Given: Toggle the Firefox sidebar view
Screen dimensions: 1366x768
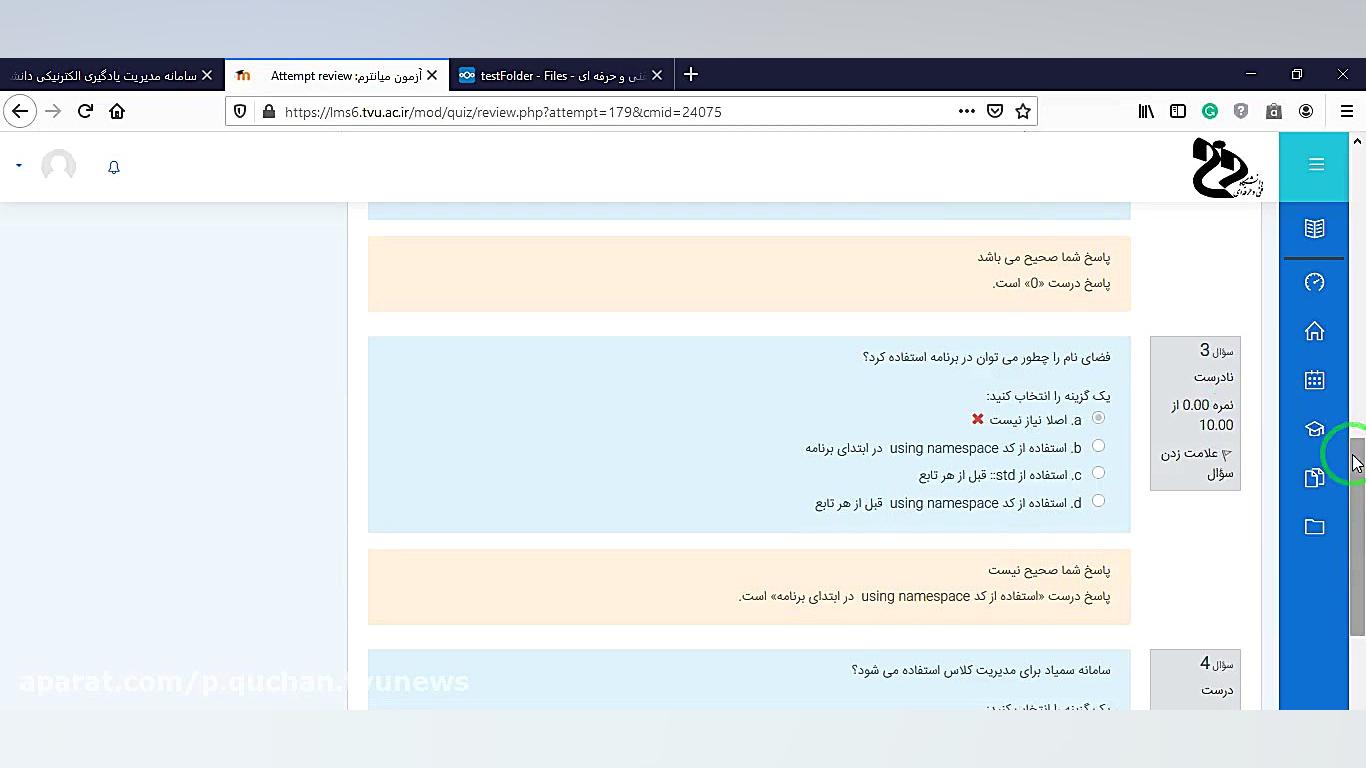Looking at the screenshot, I should pyautogui.click(x=1178, y=111).
